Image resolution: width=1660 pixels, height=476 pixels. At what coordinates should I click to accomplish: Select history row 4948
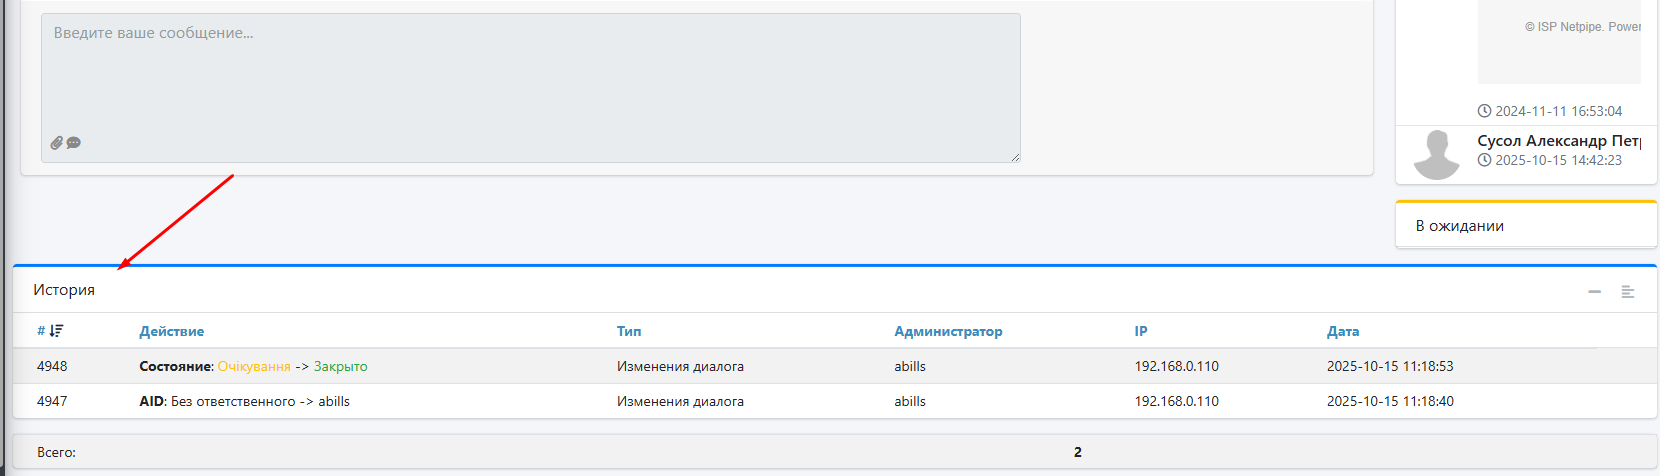52,366
